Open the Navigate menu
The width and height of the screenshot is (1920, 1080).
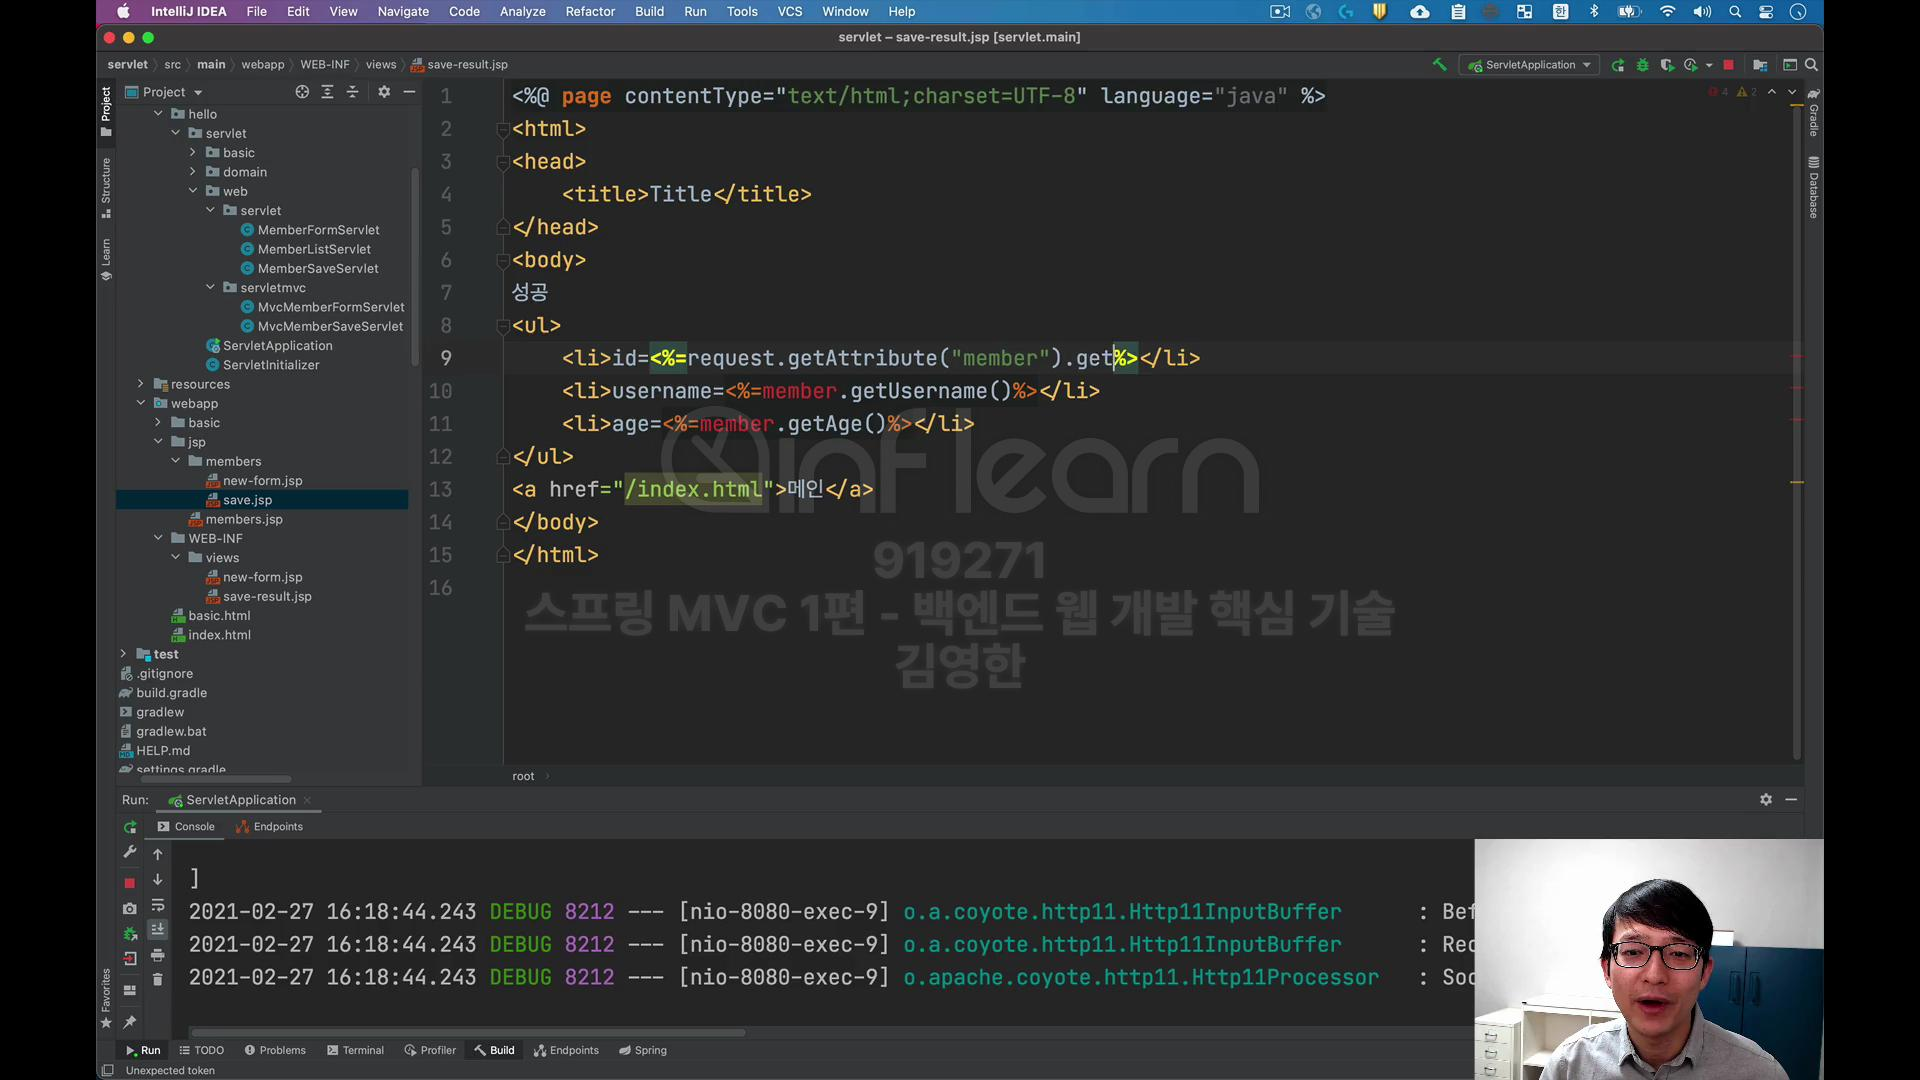point(403,12)
